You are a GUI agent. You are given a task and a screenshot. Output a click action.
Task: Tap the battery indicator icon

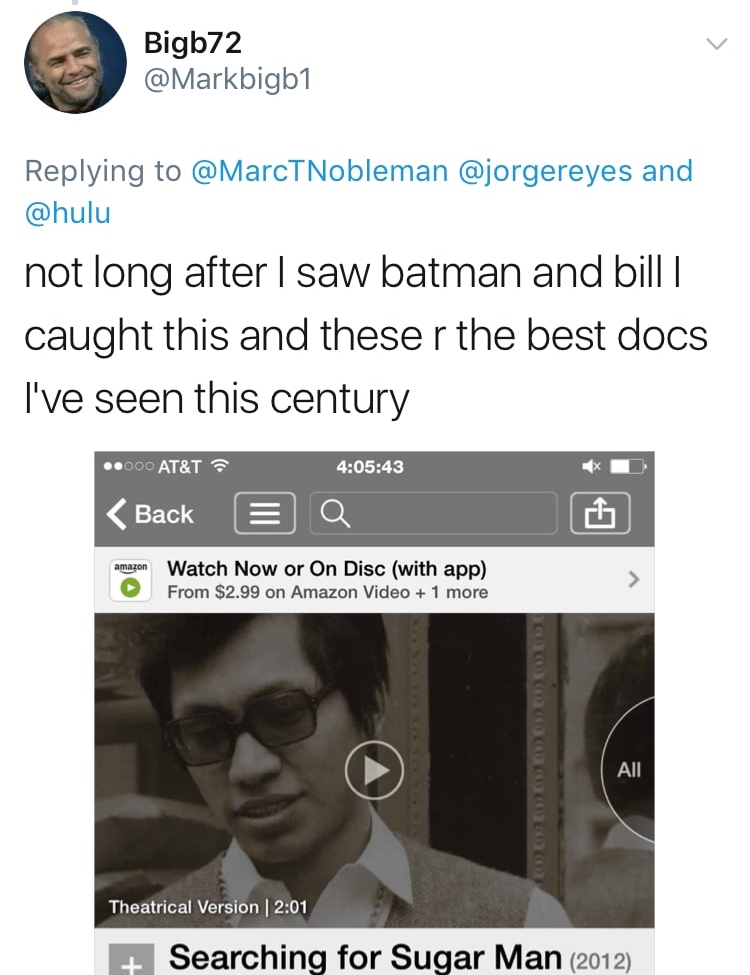630,467
